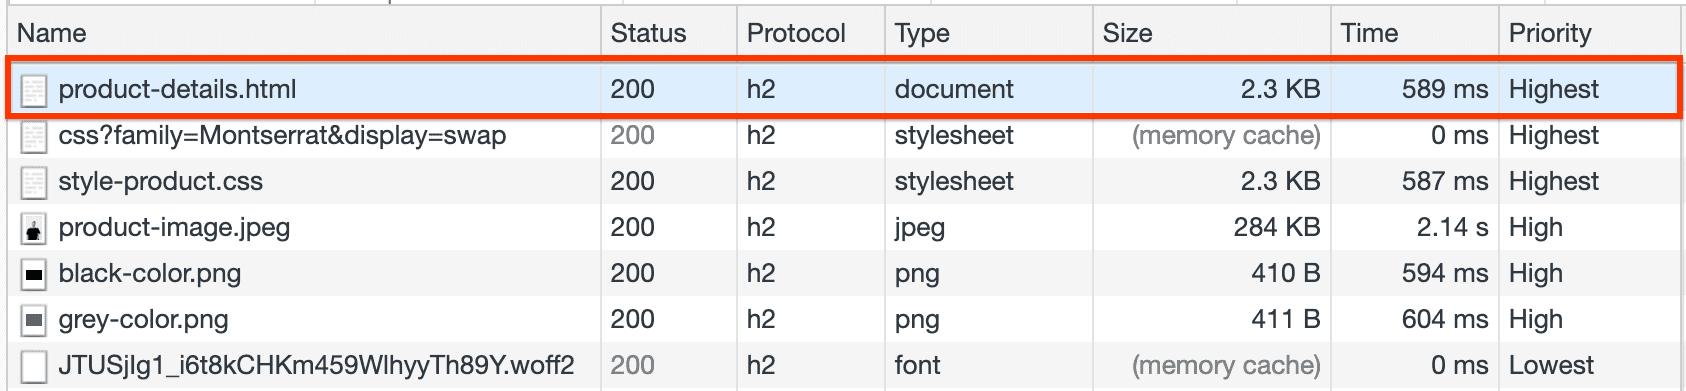Select the black-color.png request

(844, 273)
